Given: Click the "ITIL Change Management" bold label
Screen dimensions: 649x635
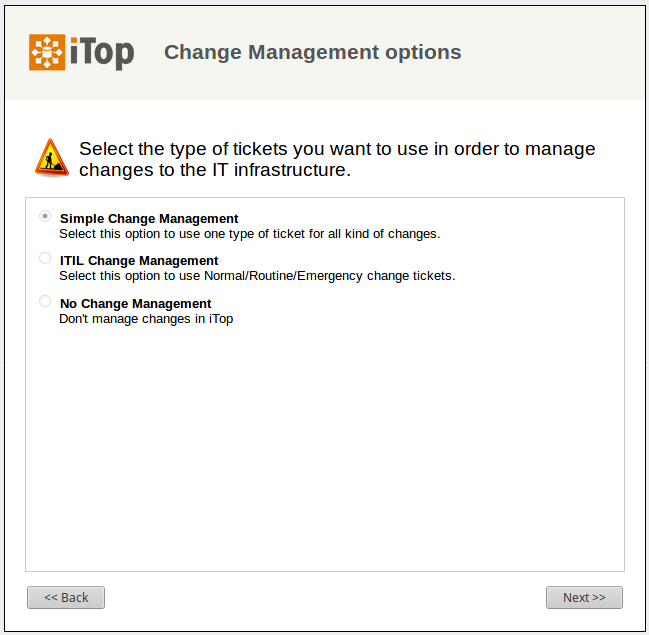Looking at the screenshot, I should (x=139, y=261).
